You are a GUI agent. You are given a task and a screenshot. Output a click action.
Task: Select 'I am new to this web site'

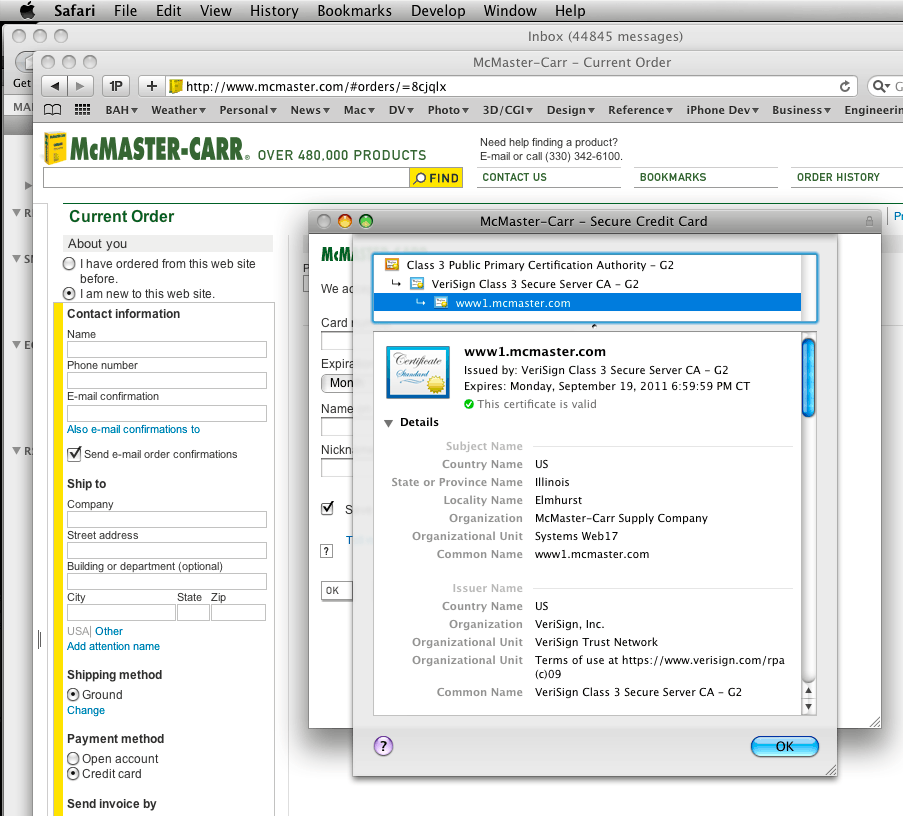(69, 294)
